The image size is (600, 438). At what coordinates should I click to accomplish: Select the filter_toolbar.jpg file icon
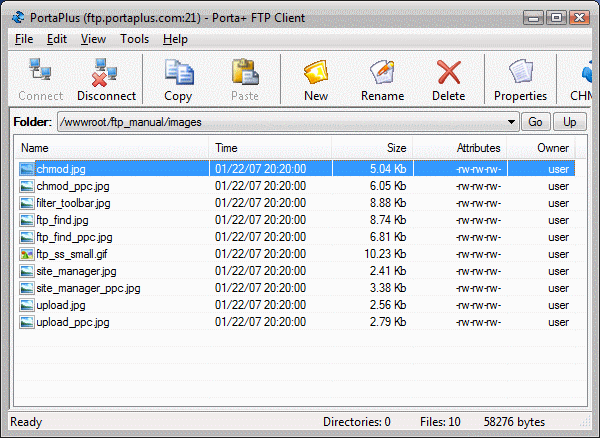(27, 203)
